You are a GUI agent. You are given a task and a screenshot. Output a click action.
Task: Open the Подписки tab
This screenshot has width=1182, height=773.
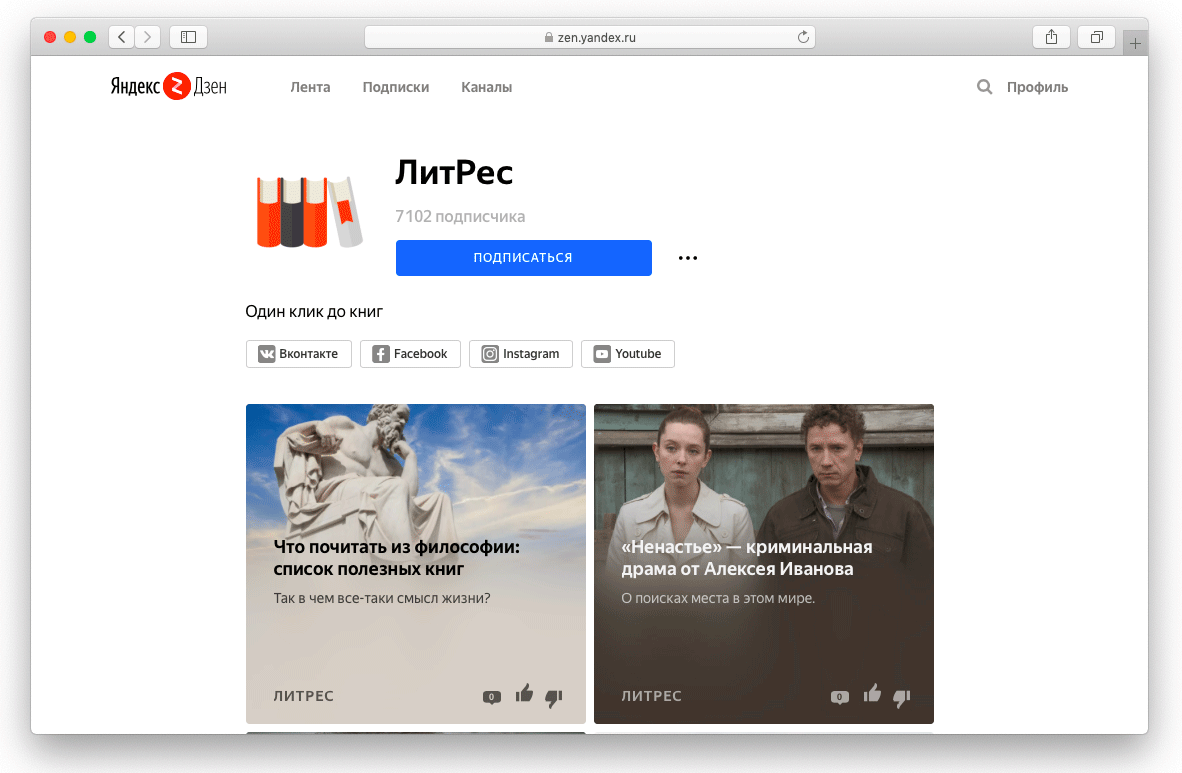(x=396, y=87)
